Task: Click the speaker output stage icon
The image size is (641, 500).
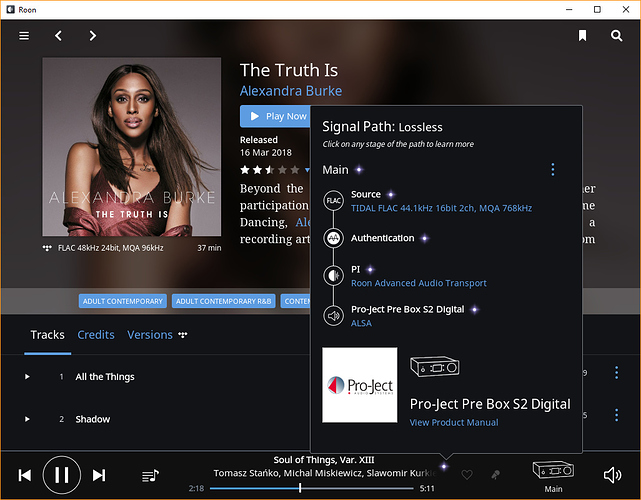Action: [x=334, y=316]
